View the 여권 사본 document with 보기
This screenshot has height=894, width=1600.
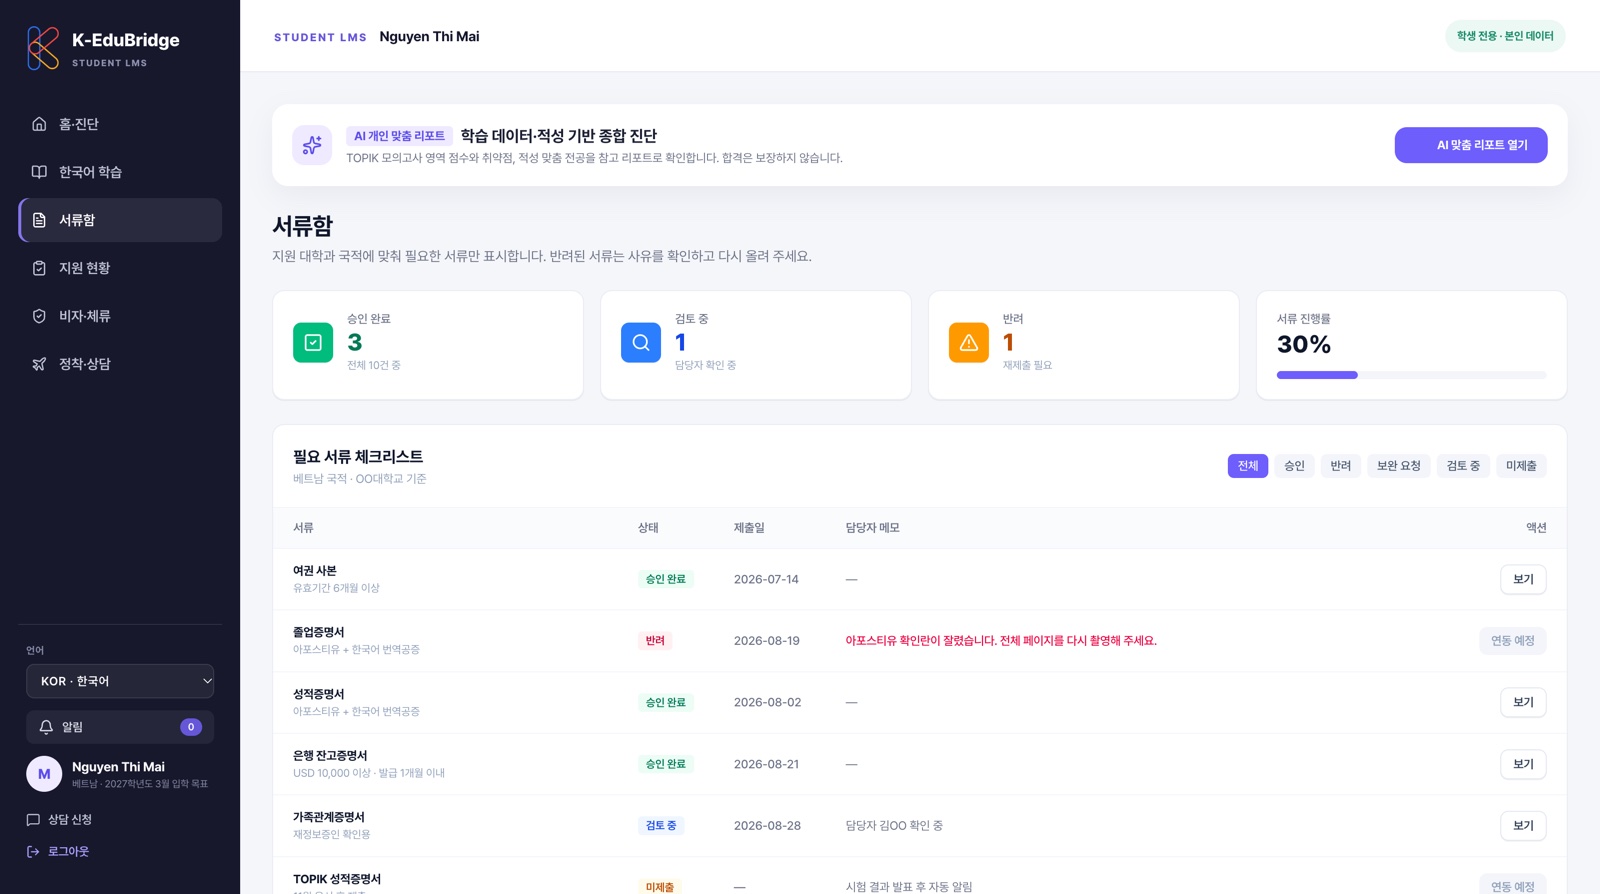[1523, 579]
